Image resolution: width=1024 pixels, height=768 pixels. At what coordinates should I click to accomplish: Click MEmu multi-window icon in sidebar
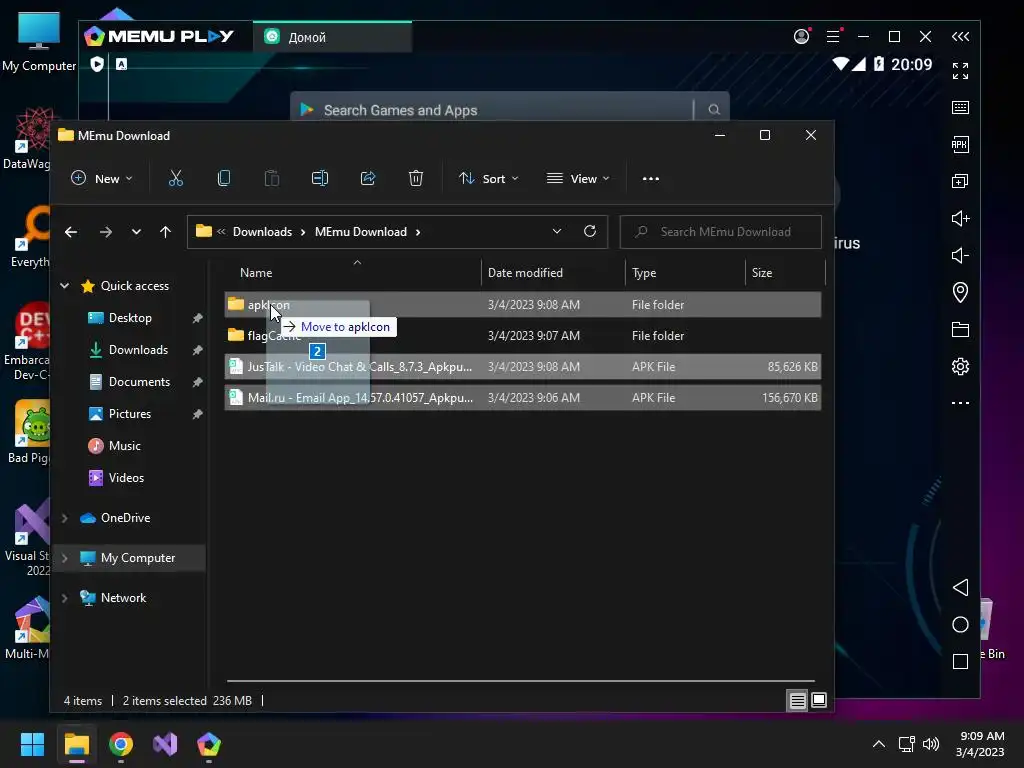[x=960, y=181]
